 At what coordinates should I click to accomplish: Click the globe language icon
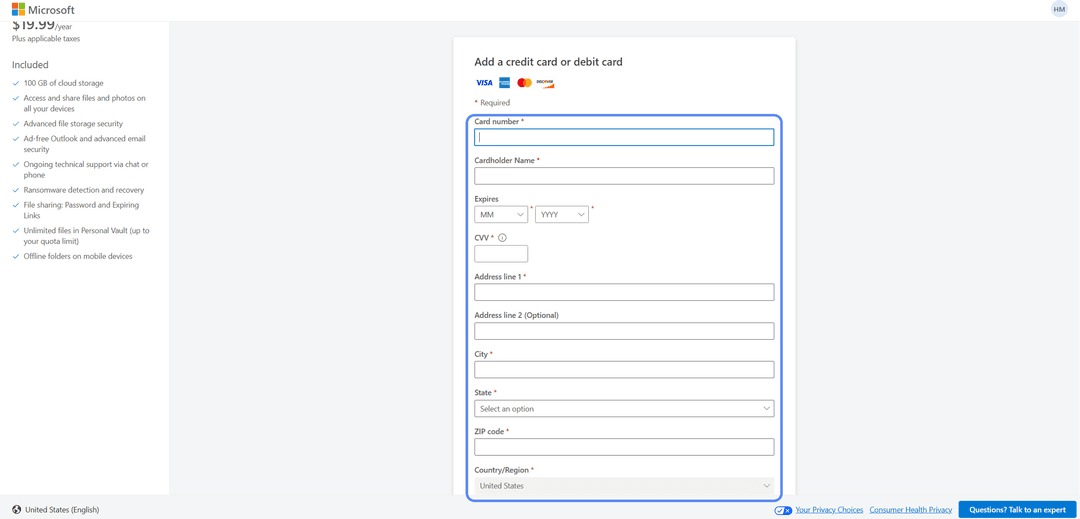click(17, 510)
